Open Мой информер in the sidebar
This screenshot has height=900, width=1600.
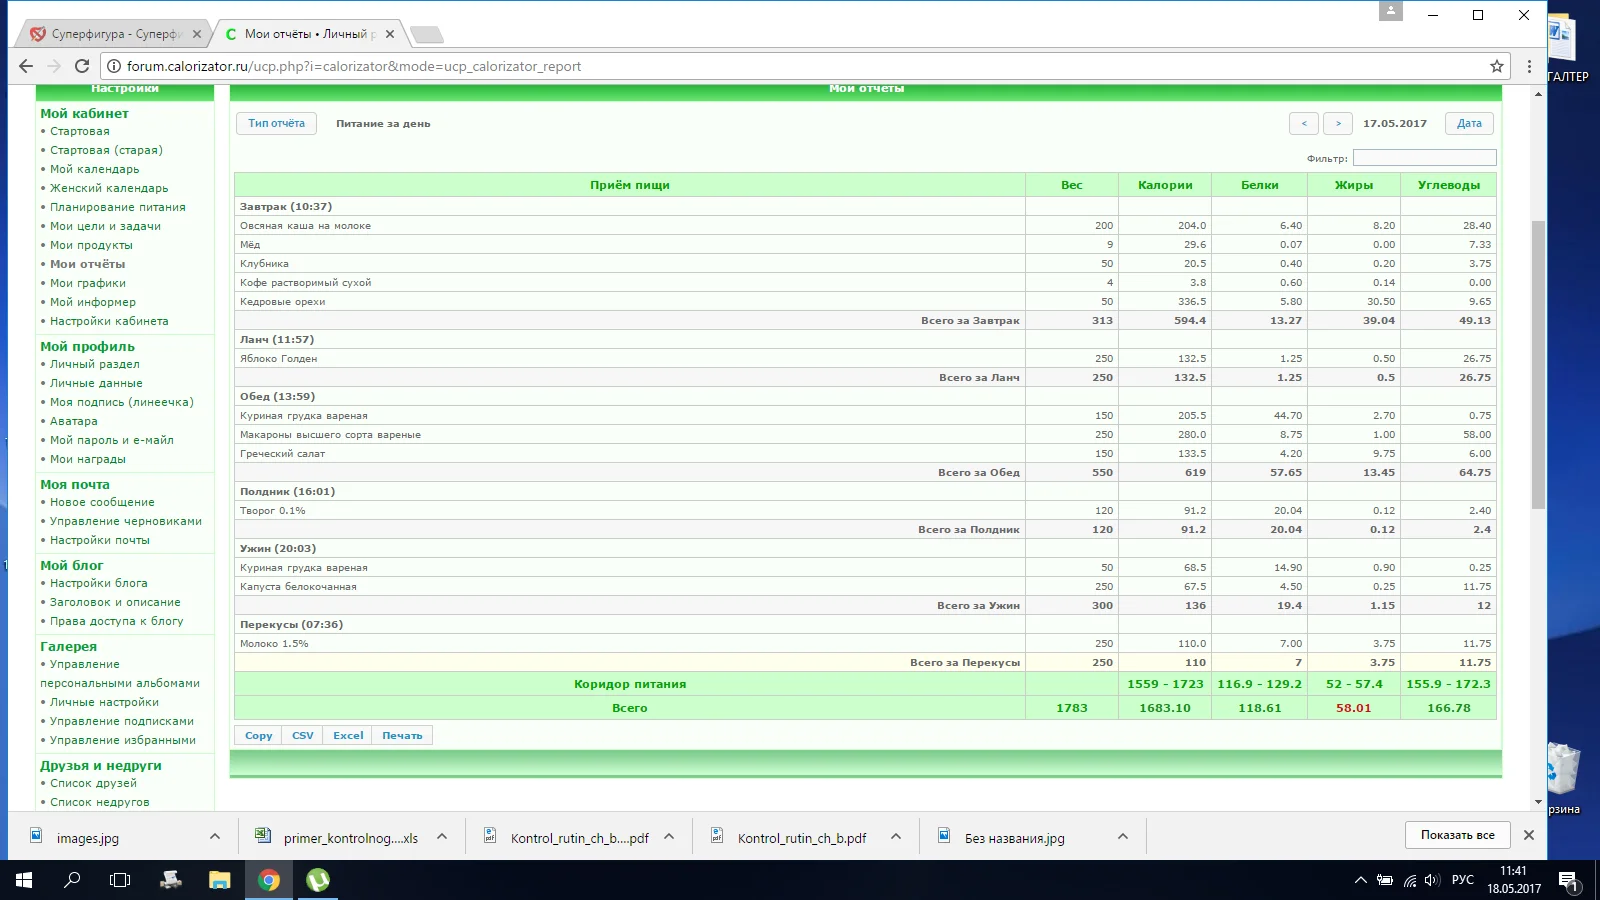93,302
